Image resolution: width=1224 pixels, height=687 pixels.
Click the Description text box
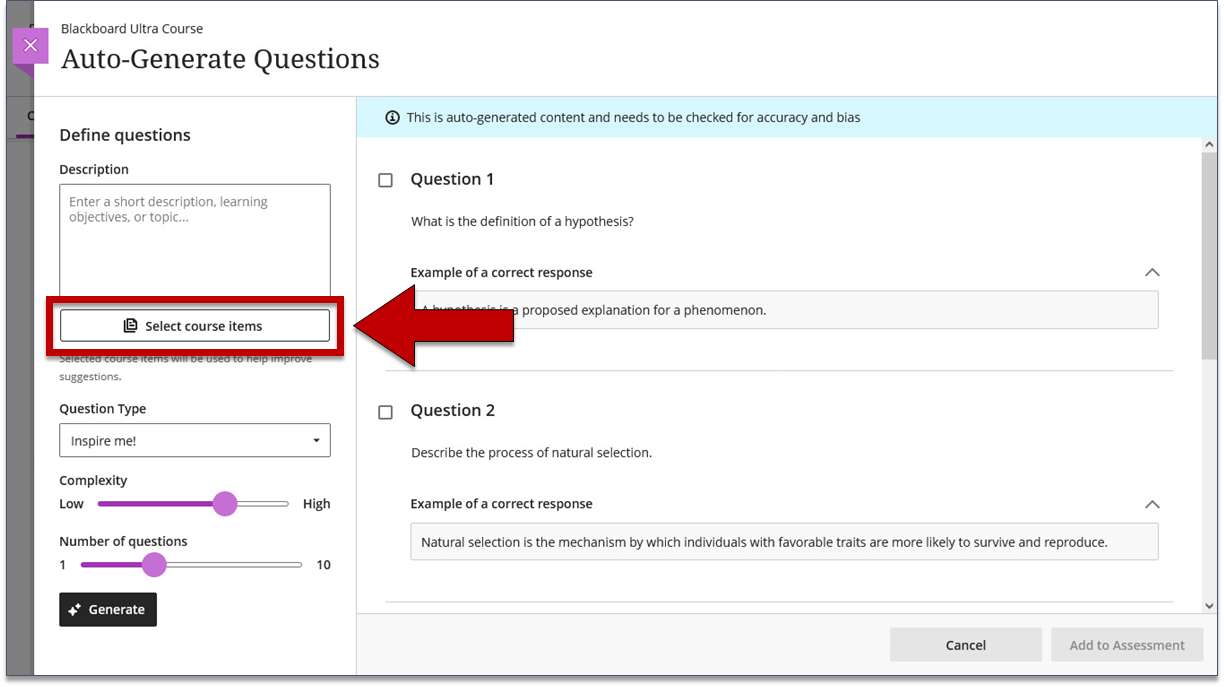tap(195, 240)
